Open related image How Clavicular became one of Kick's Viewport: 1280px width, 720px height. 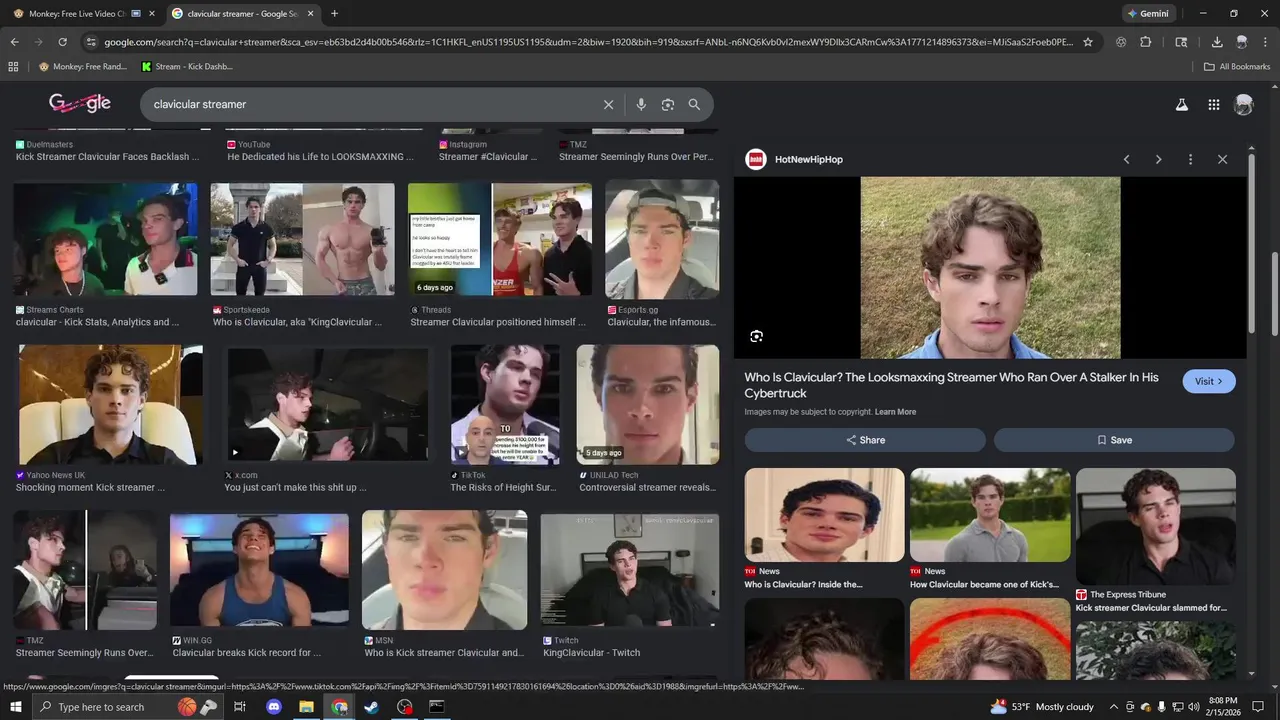coord(990,515)
